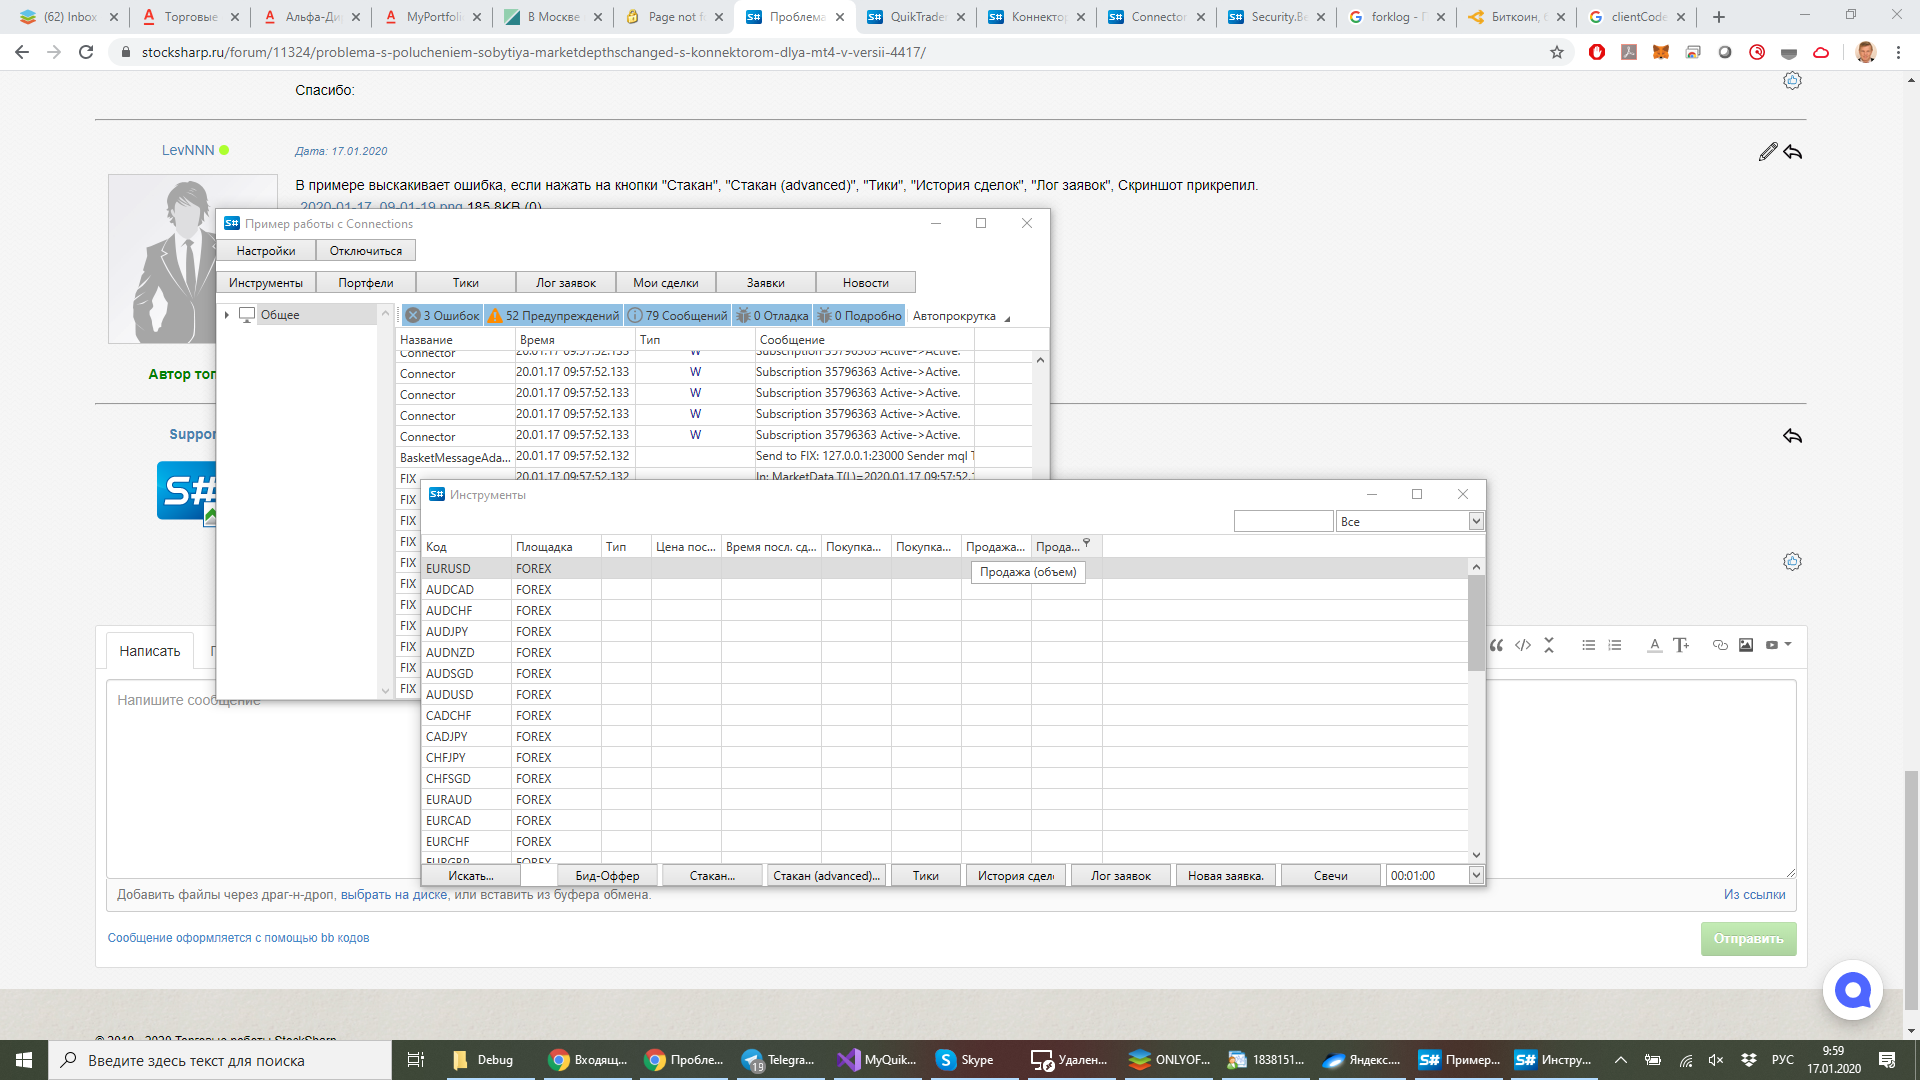This screenshot has width=1920, height=1080.
Task: Click the log scroll-up arrow
Action: (x=1040, y=360)
